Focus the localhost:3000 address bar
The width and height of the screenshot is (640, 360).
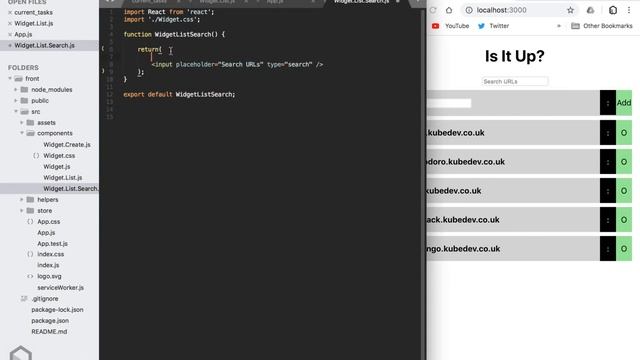click(x=501, y=10)
